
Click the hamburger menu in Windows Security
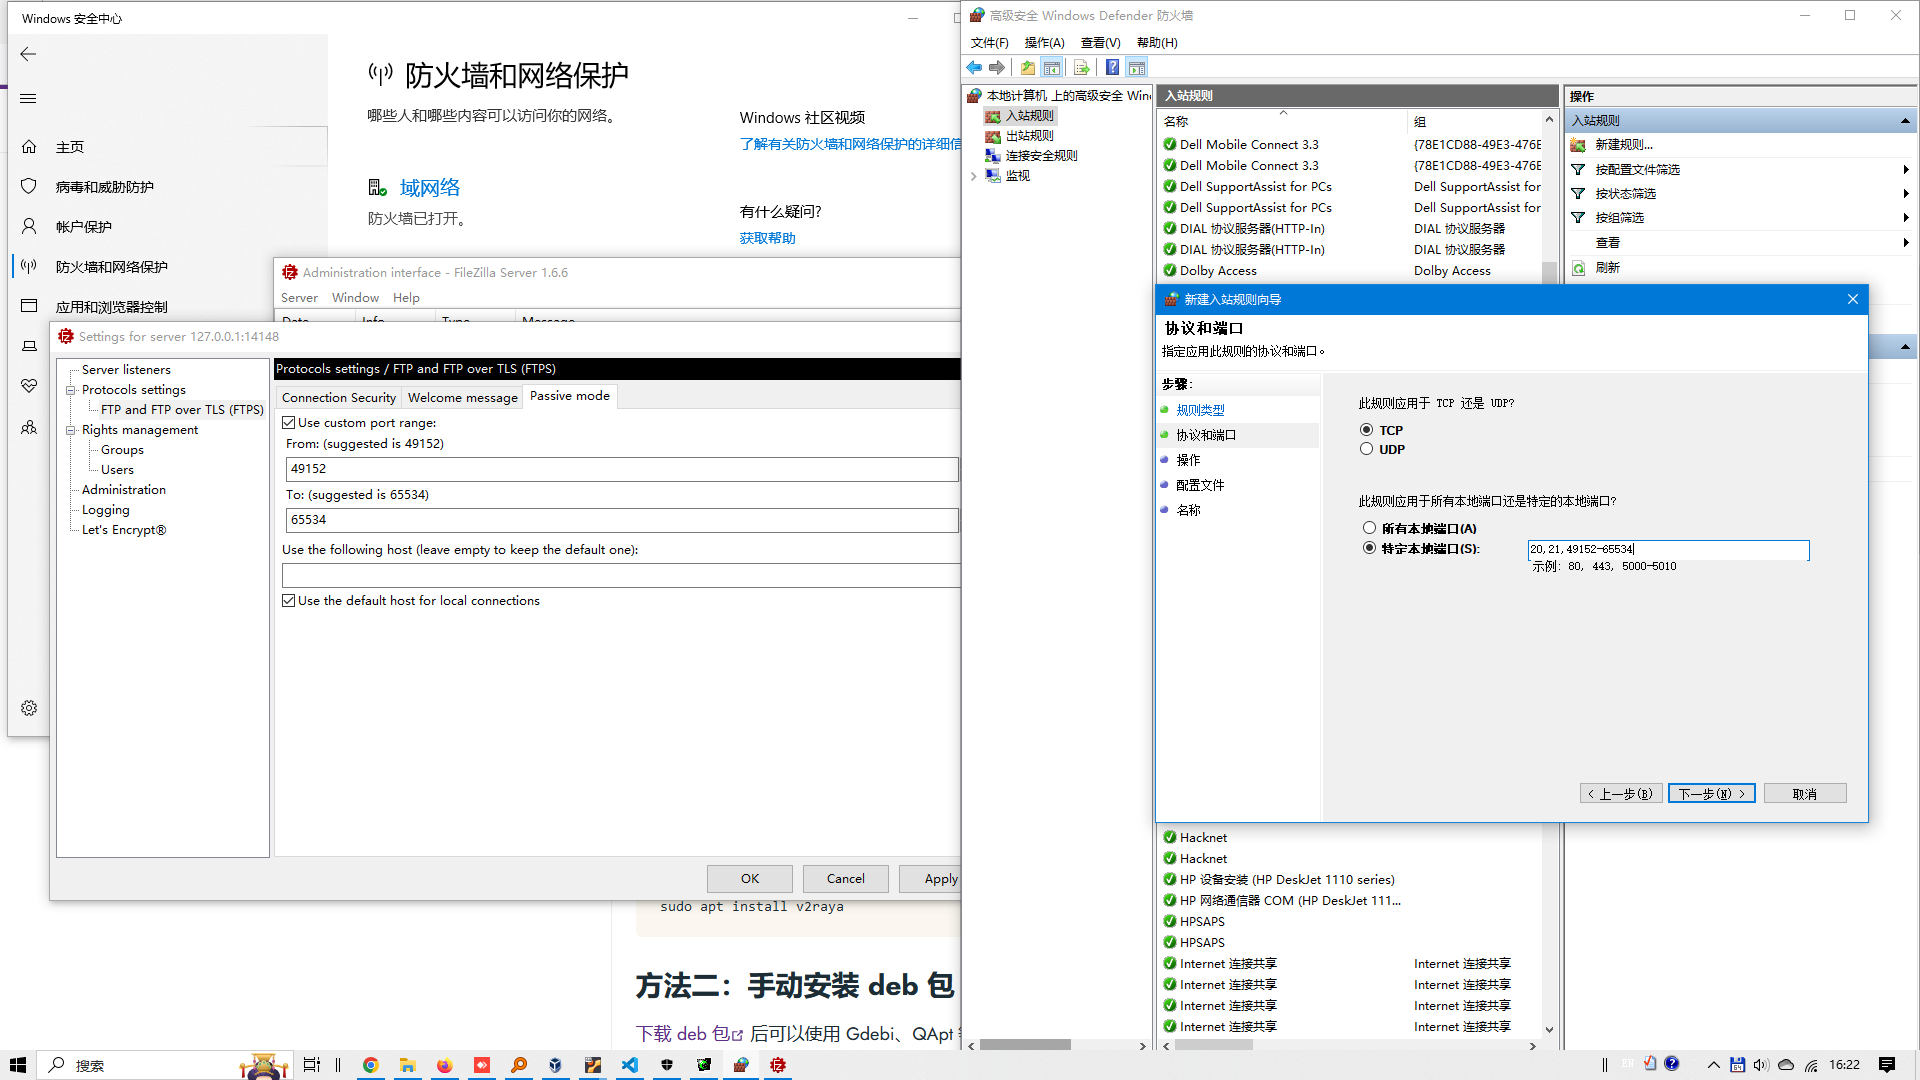click(28, 98)
